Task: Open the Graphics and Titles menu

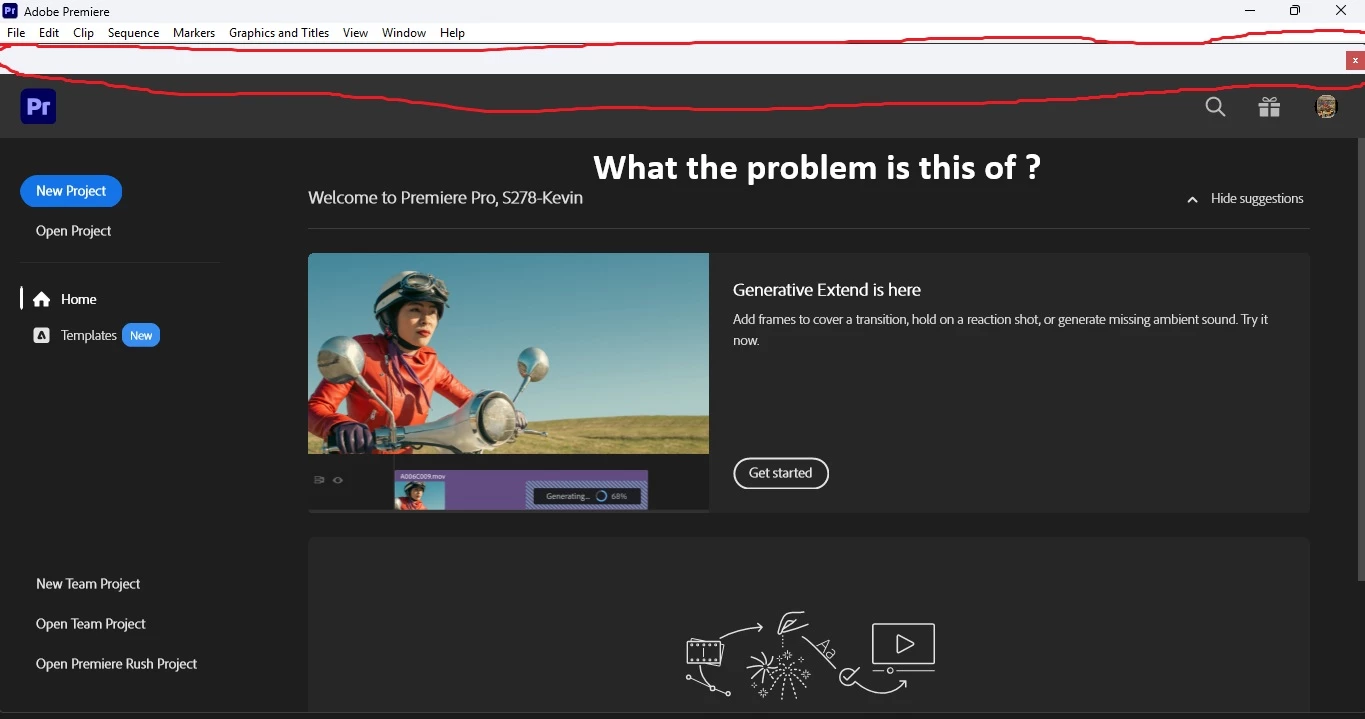Action: (x=279, y=33)
